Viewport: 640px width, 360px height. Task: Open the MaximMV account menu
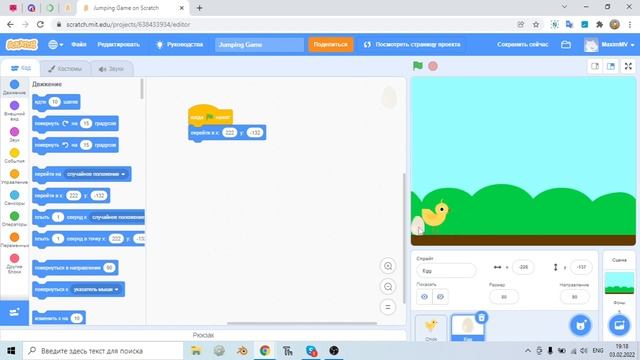[x=609, y=44]
